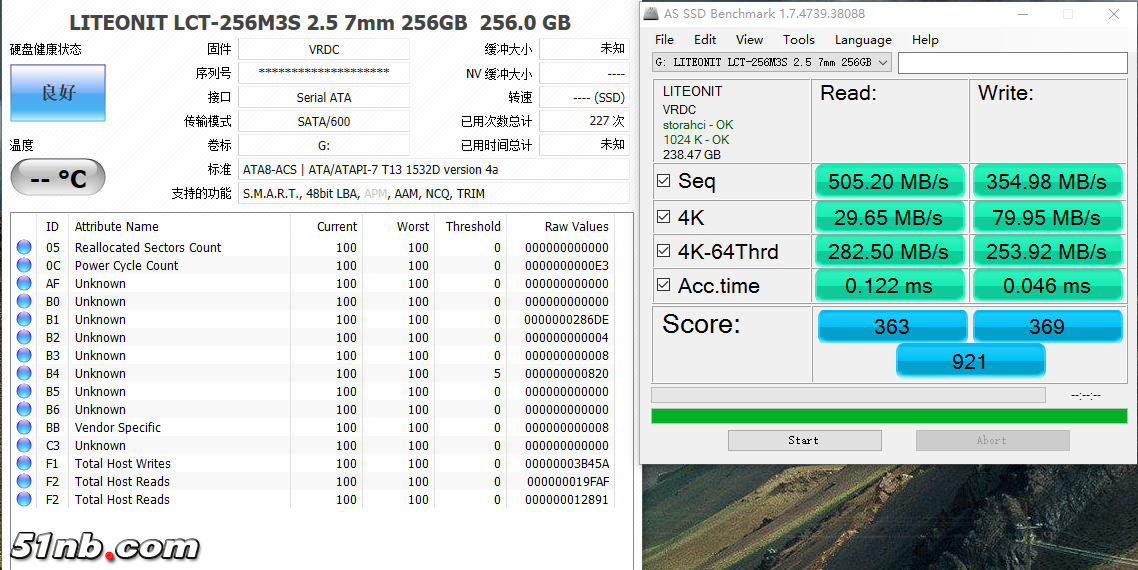This screenshot has width=1138, height=570.
Task: Open the Language menu
Action: tap(863, 40)
